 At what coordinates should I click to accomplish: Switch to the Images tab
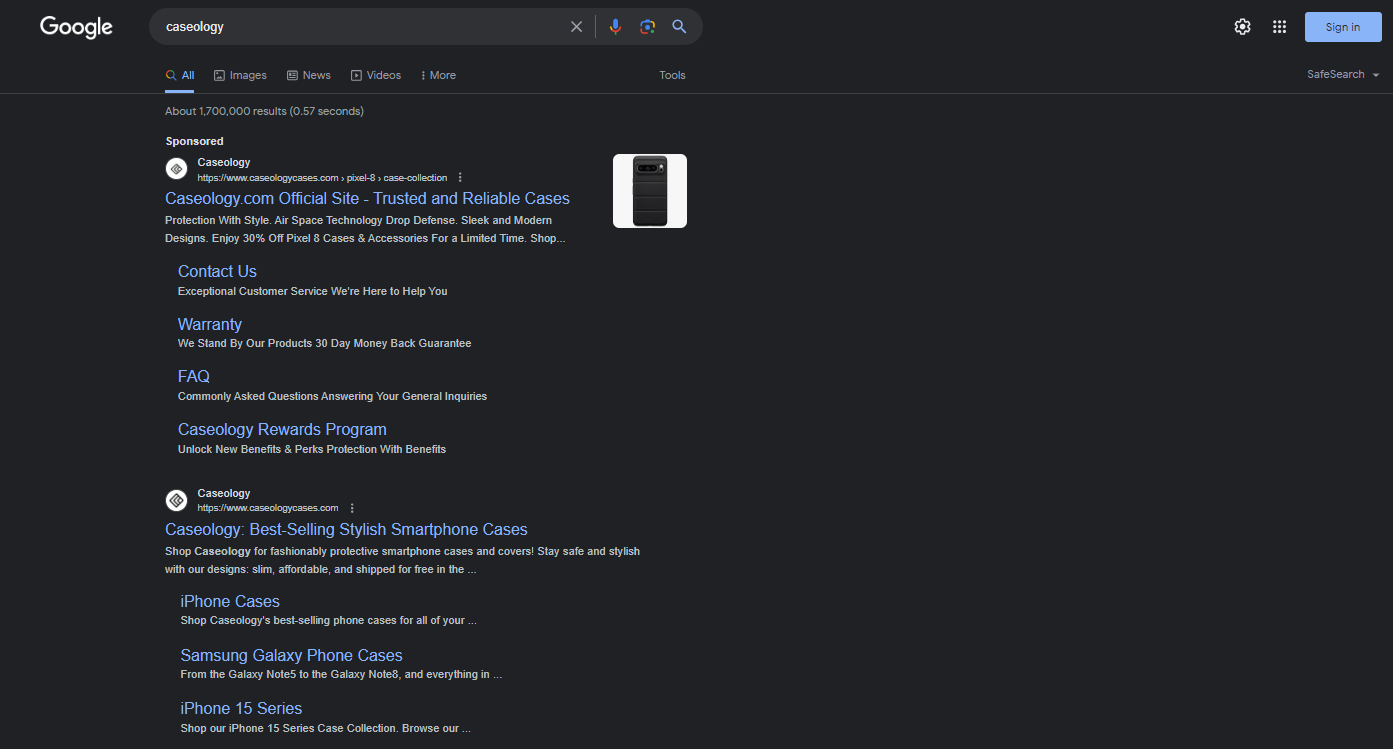point(240,75)
